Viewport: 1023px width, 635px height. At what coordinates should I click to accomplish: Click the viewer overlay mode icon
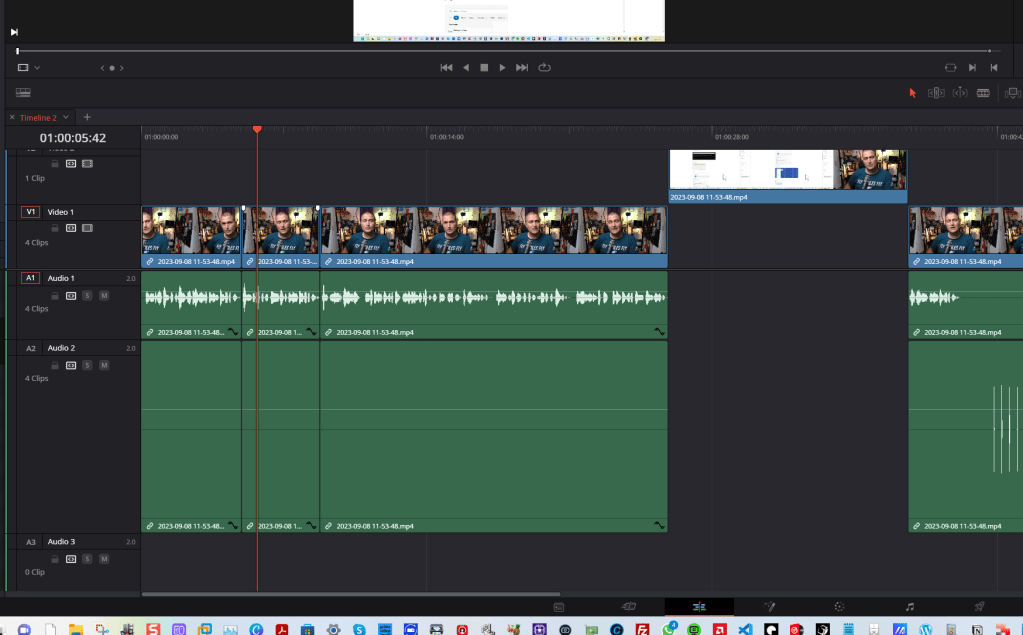[x=23, y=67]
